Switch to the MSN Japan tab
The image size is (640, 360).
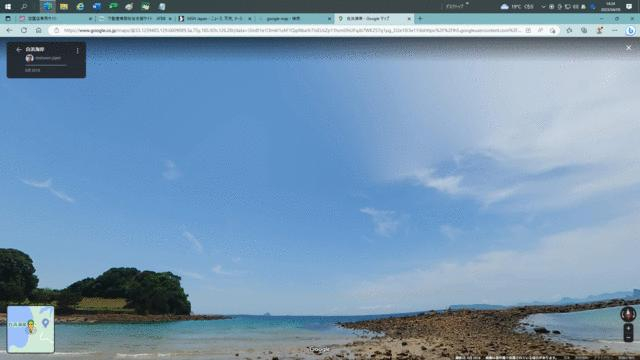click(215, 19)
